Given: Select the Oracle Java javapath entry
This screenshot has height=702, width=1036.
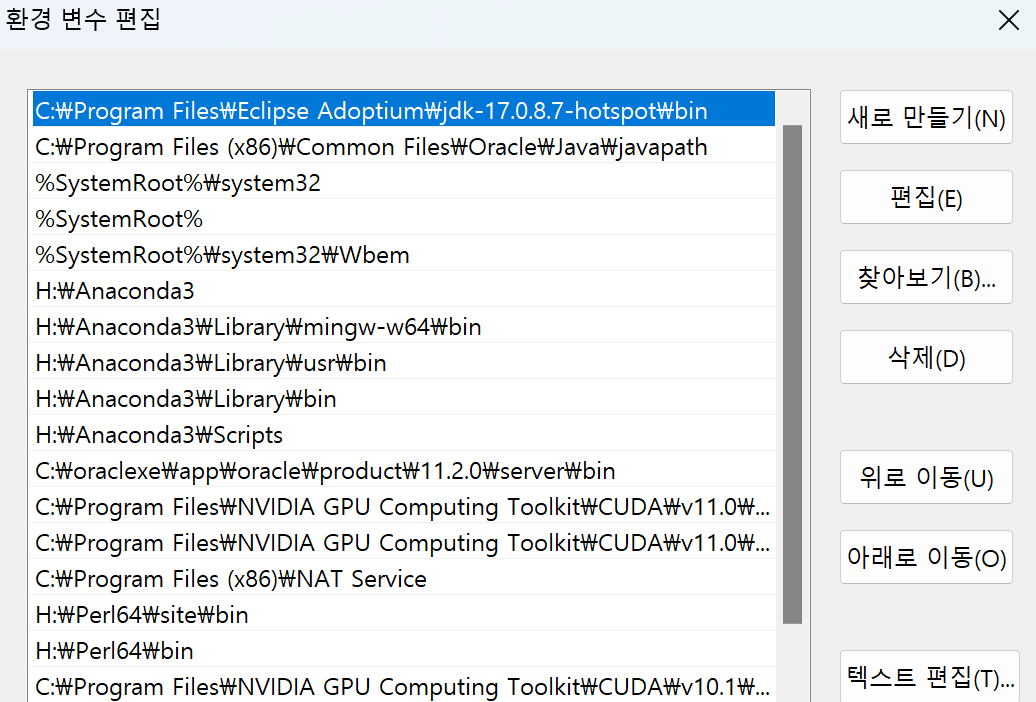Looking at the screenshot, I should [x=404, y=145].
